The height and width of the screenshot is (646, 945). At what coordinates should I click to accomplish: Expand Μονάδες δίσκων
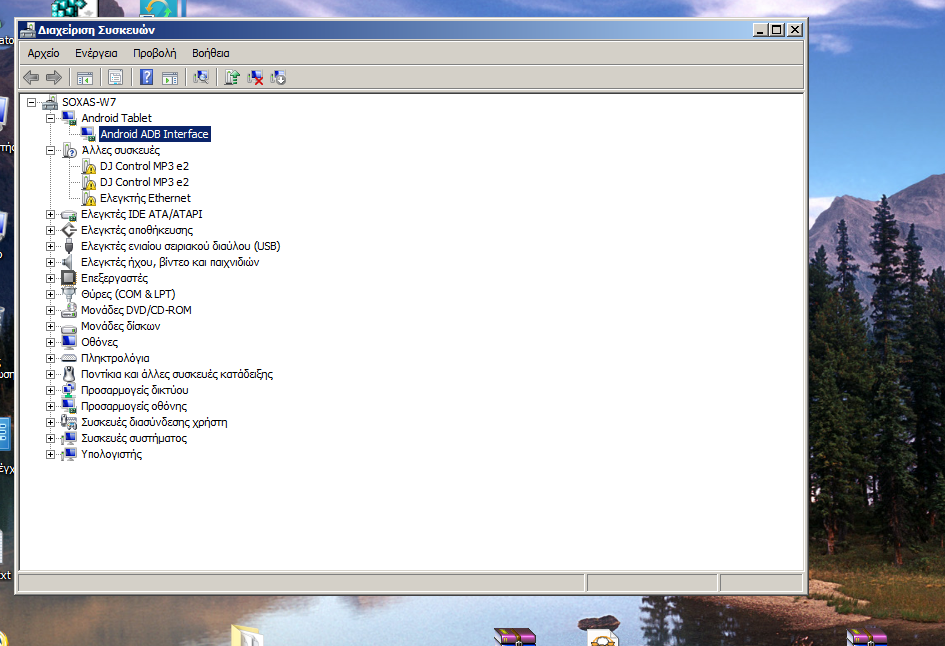(51, 327)
